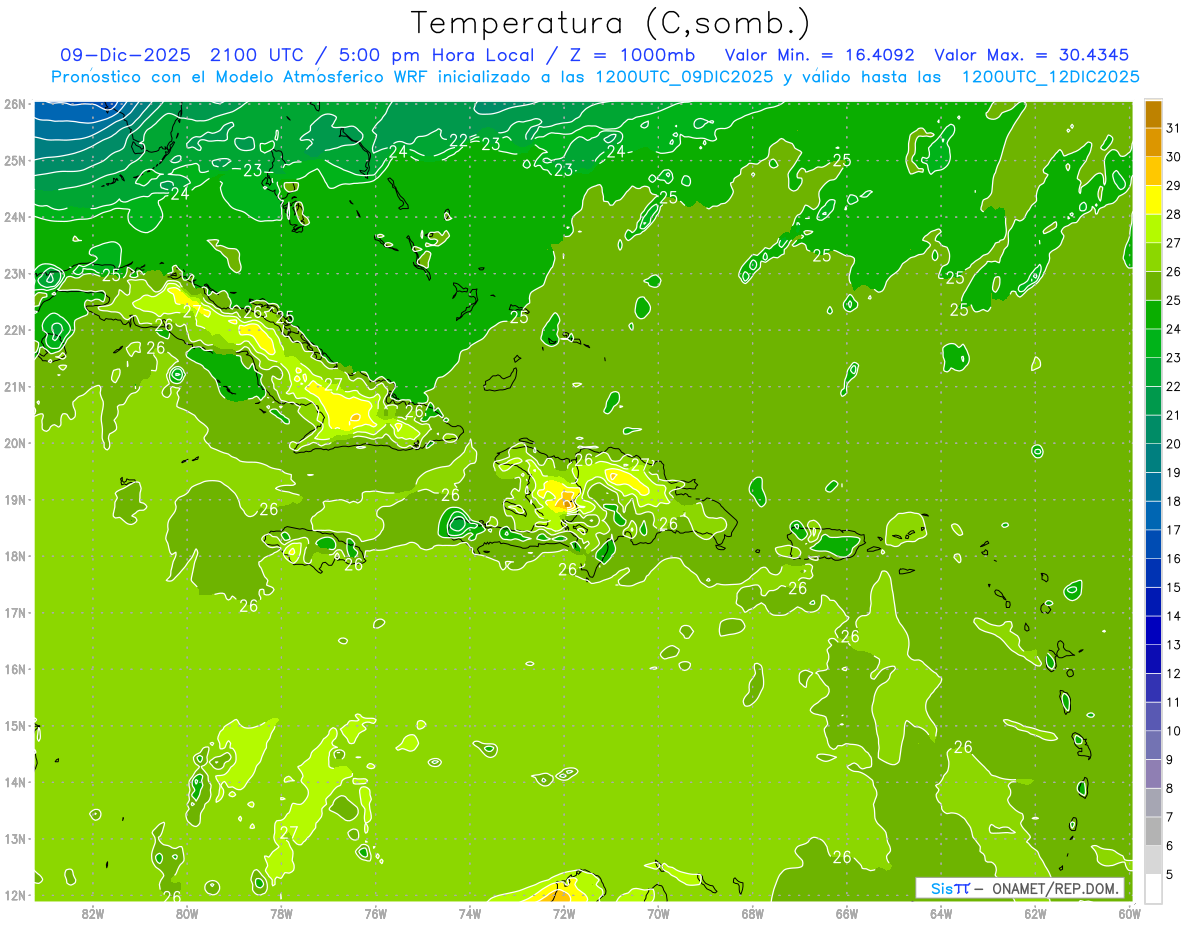
Task: Click the 80W longitude axis label
Action: (187, 913)
